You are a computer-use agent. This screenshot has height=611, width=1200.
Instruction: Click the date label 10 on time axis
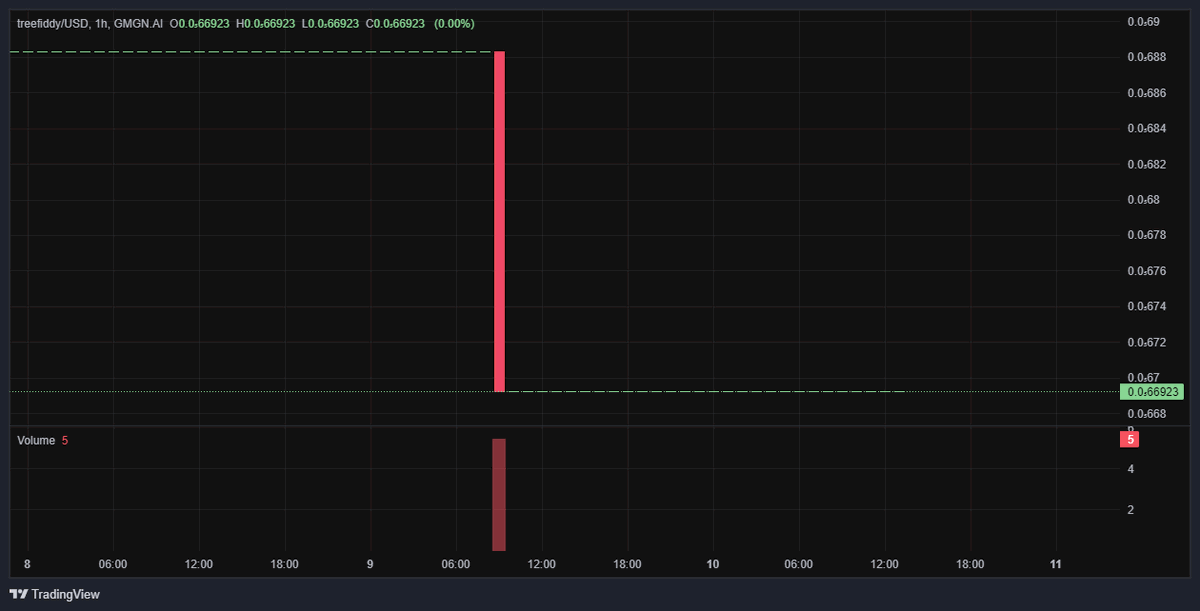coord(713,564)
